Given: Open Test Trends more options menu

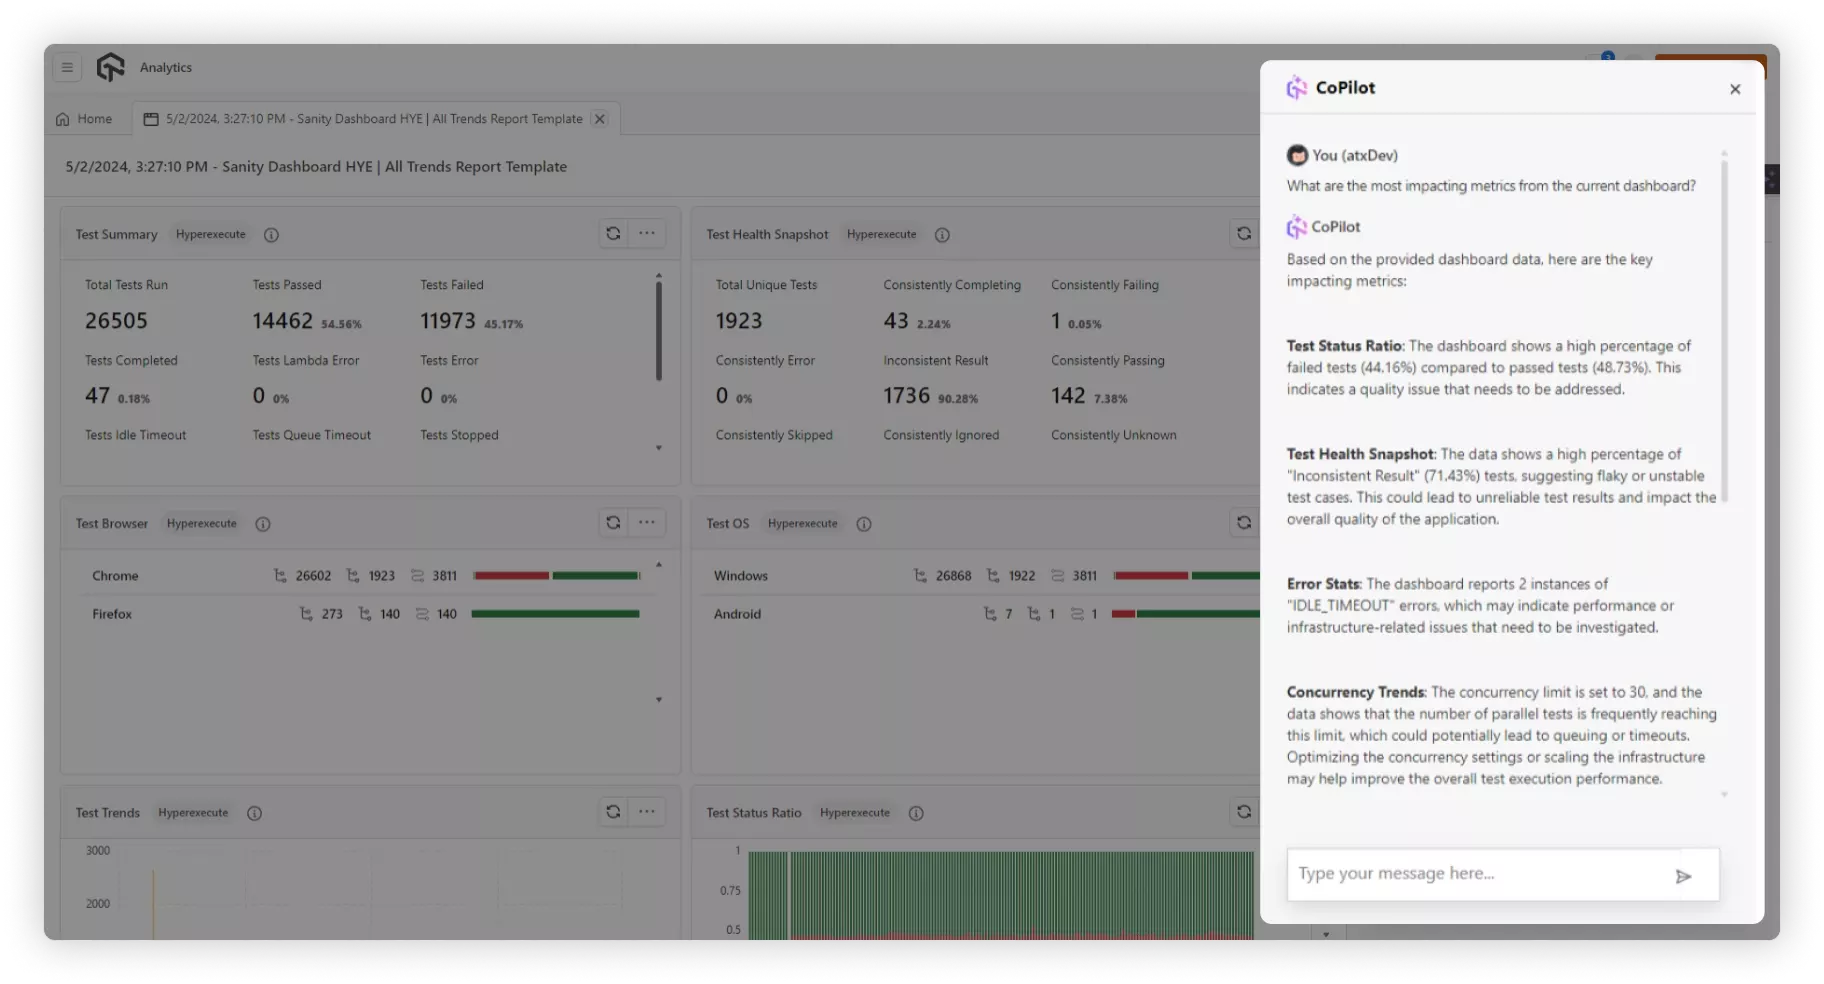Looking at the screenshot, I should tap(647, 811).
